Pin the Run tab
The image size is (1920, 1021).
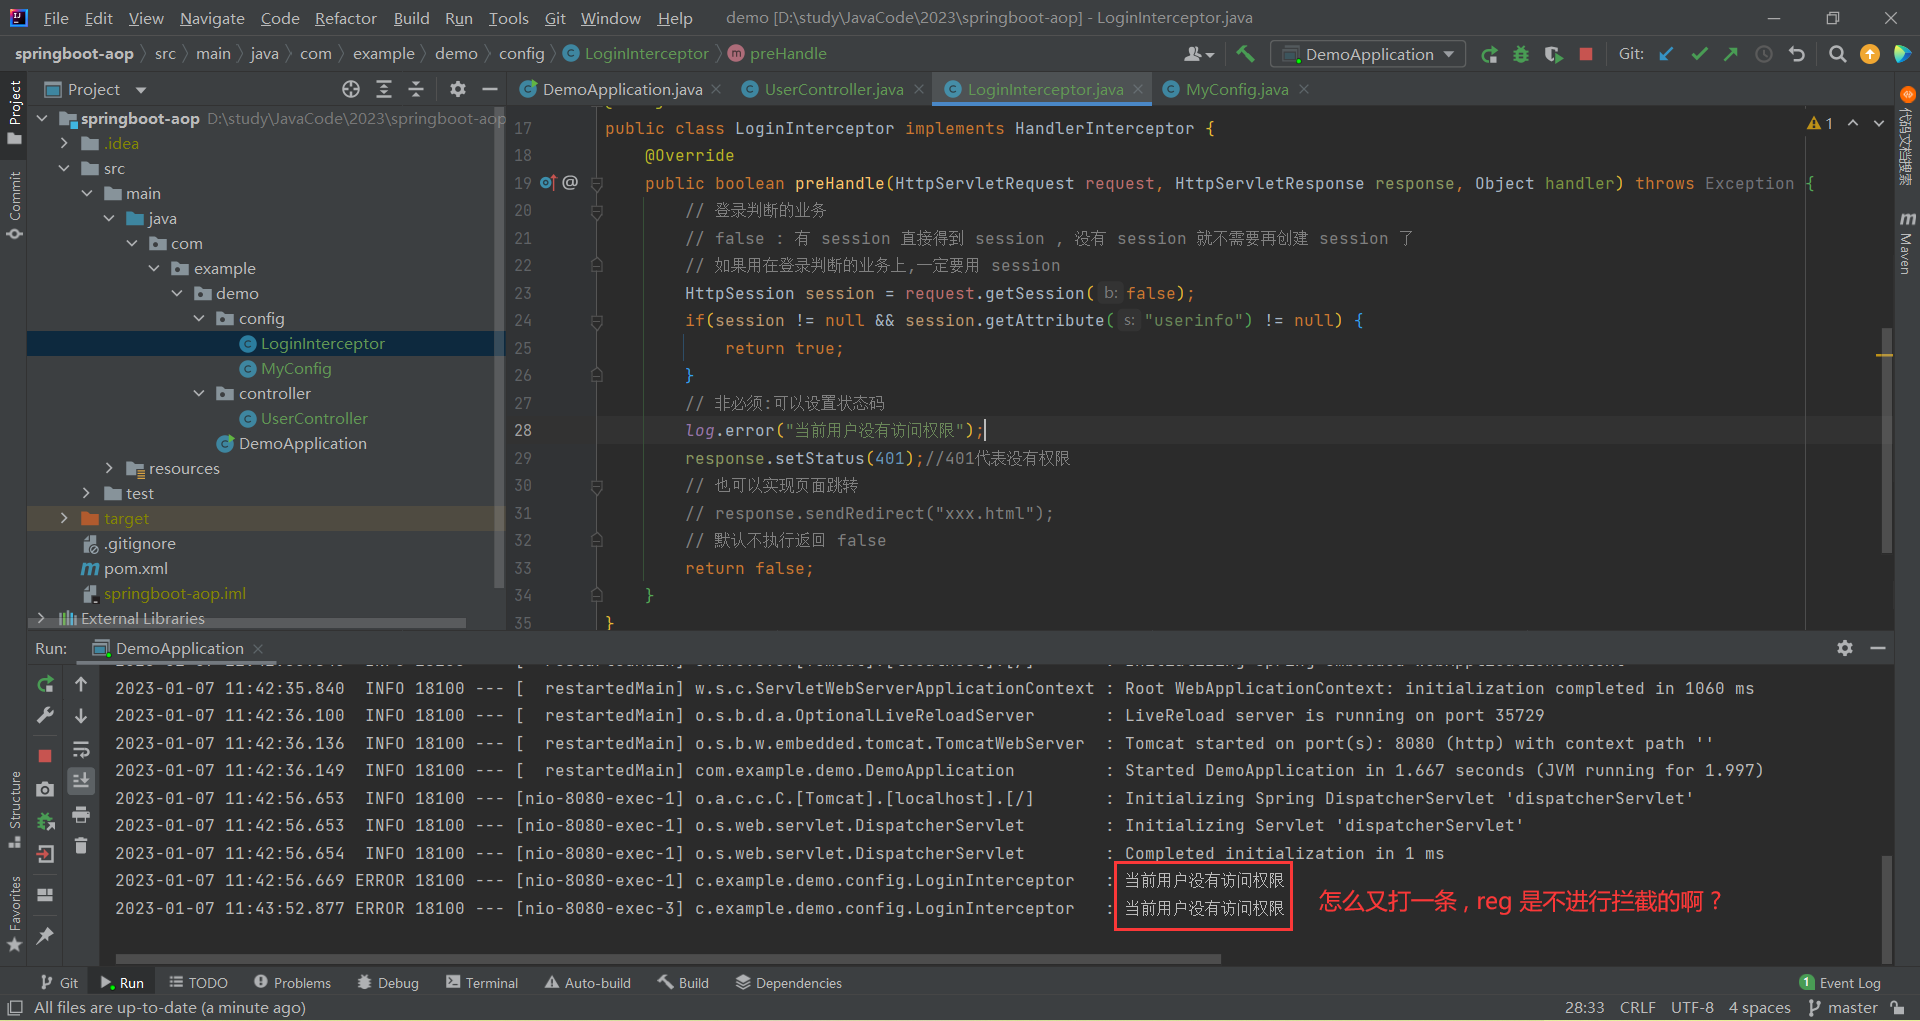coord(45,936)
